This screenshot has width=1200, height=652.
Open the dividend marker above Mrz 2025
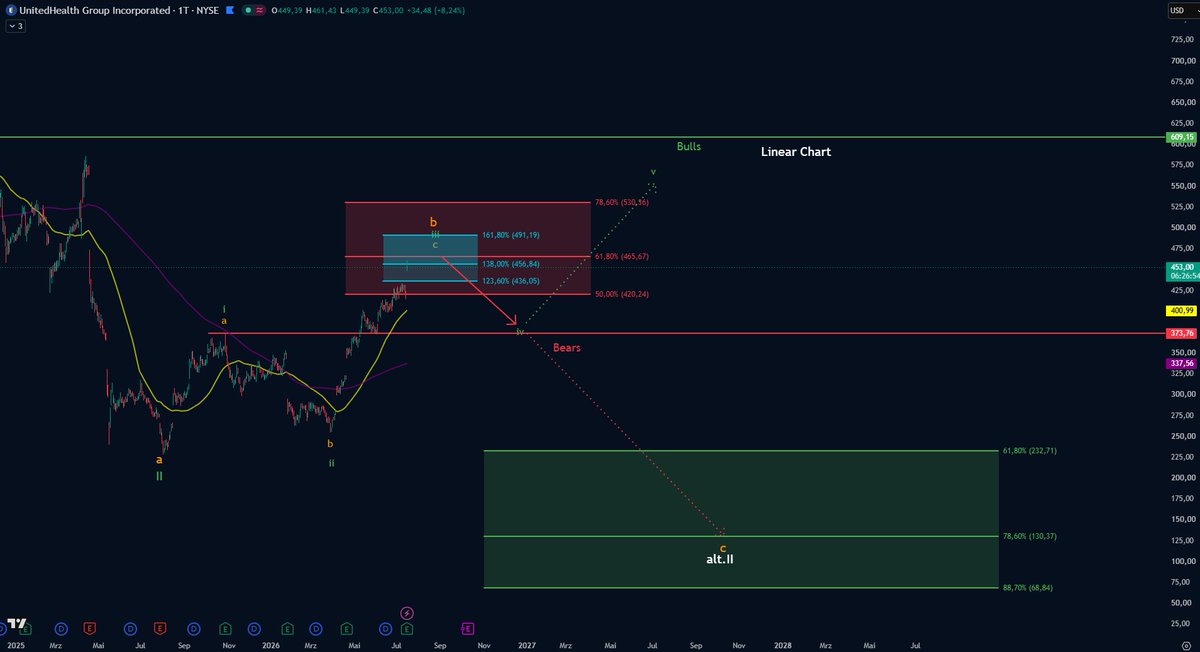[61, 629]
